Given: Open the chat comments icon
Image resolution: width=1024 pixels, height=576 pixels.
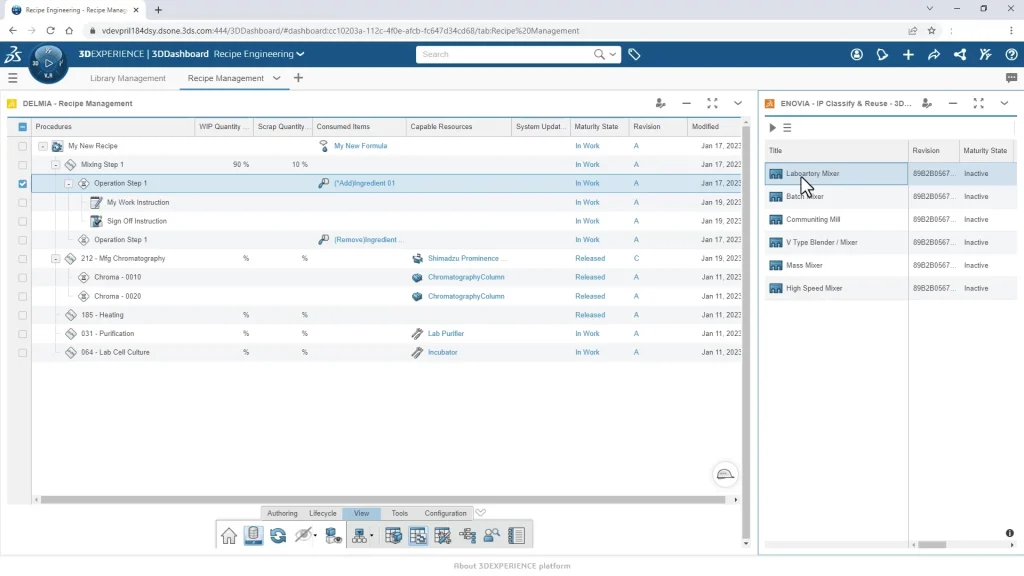Looking at the screenshot, I should 1011,78.
